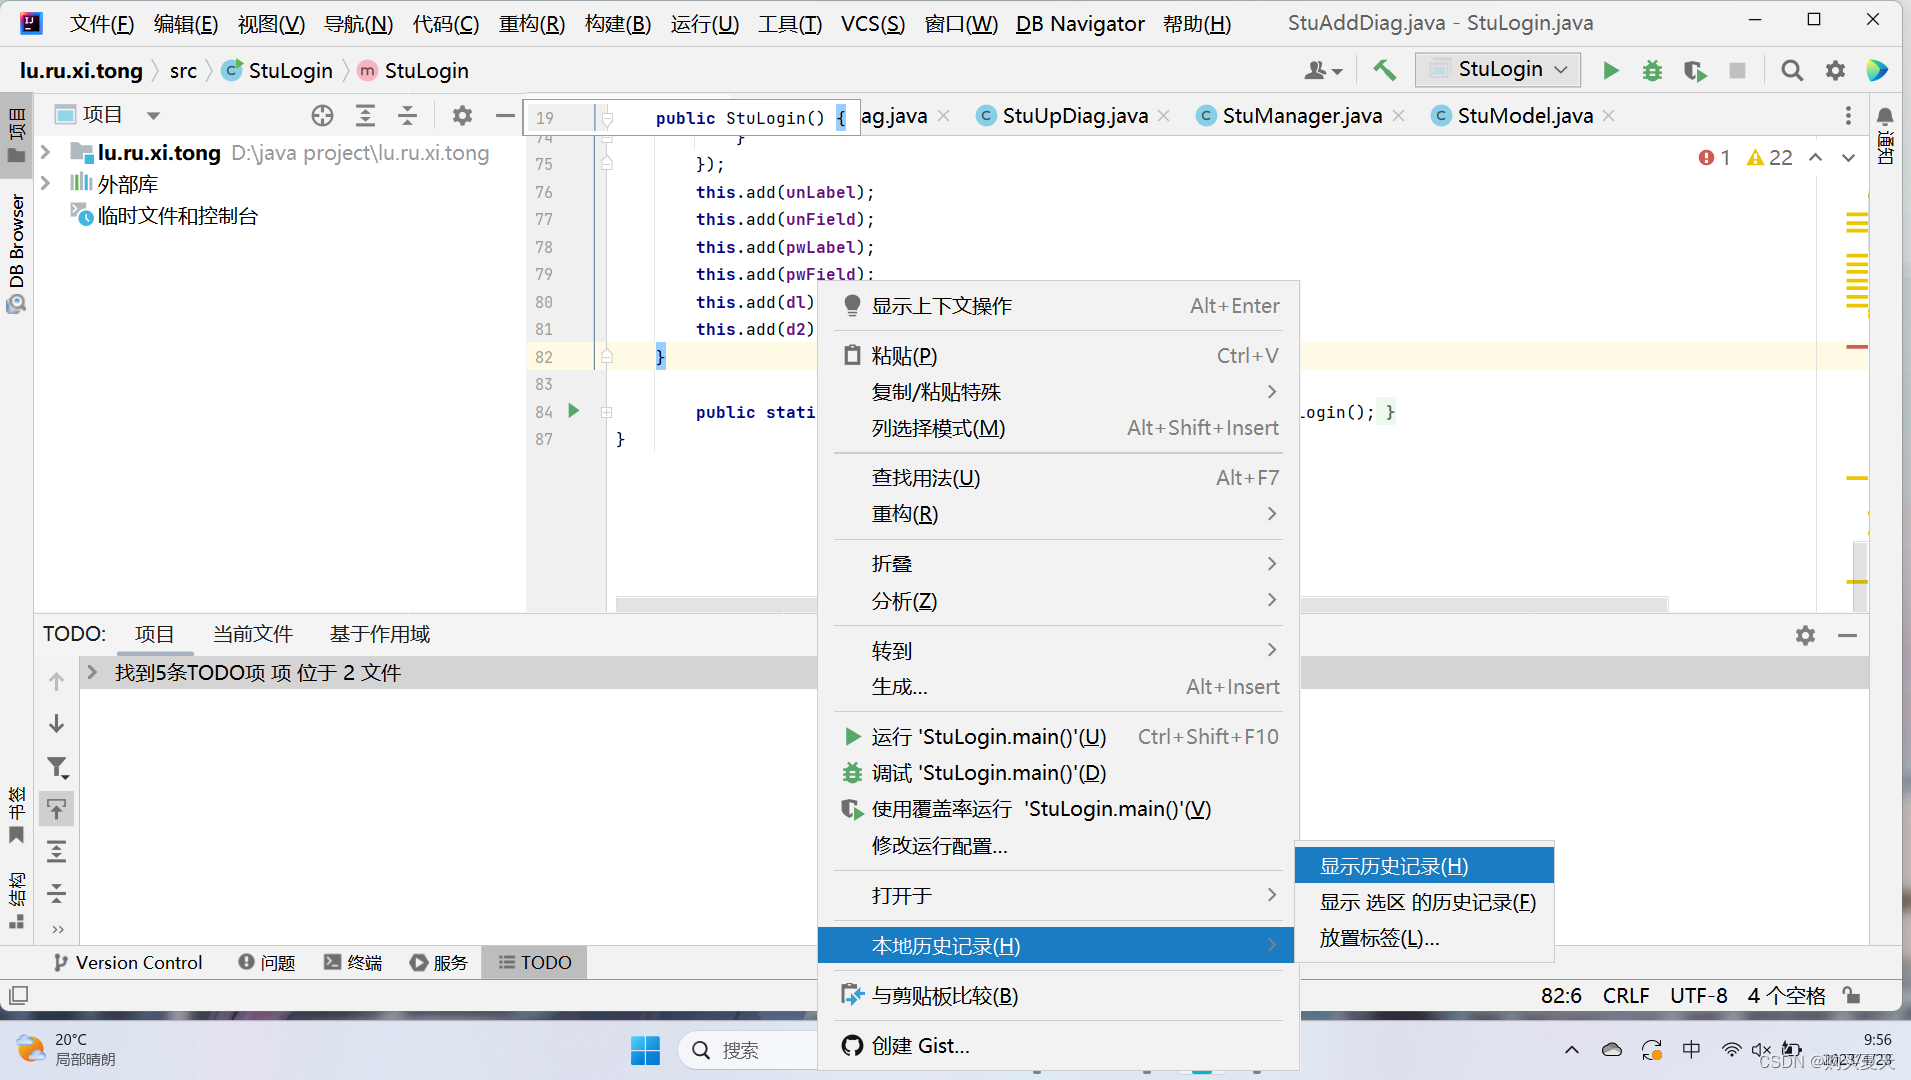Open more editor tabs options menu

pyautogui.click(x=1848, y=116)
